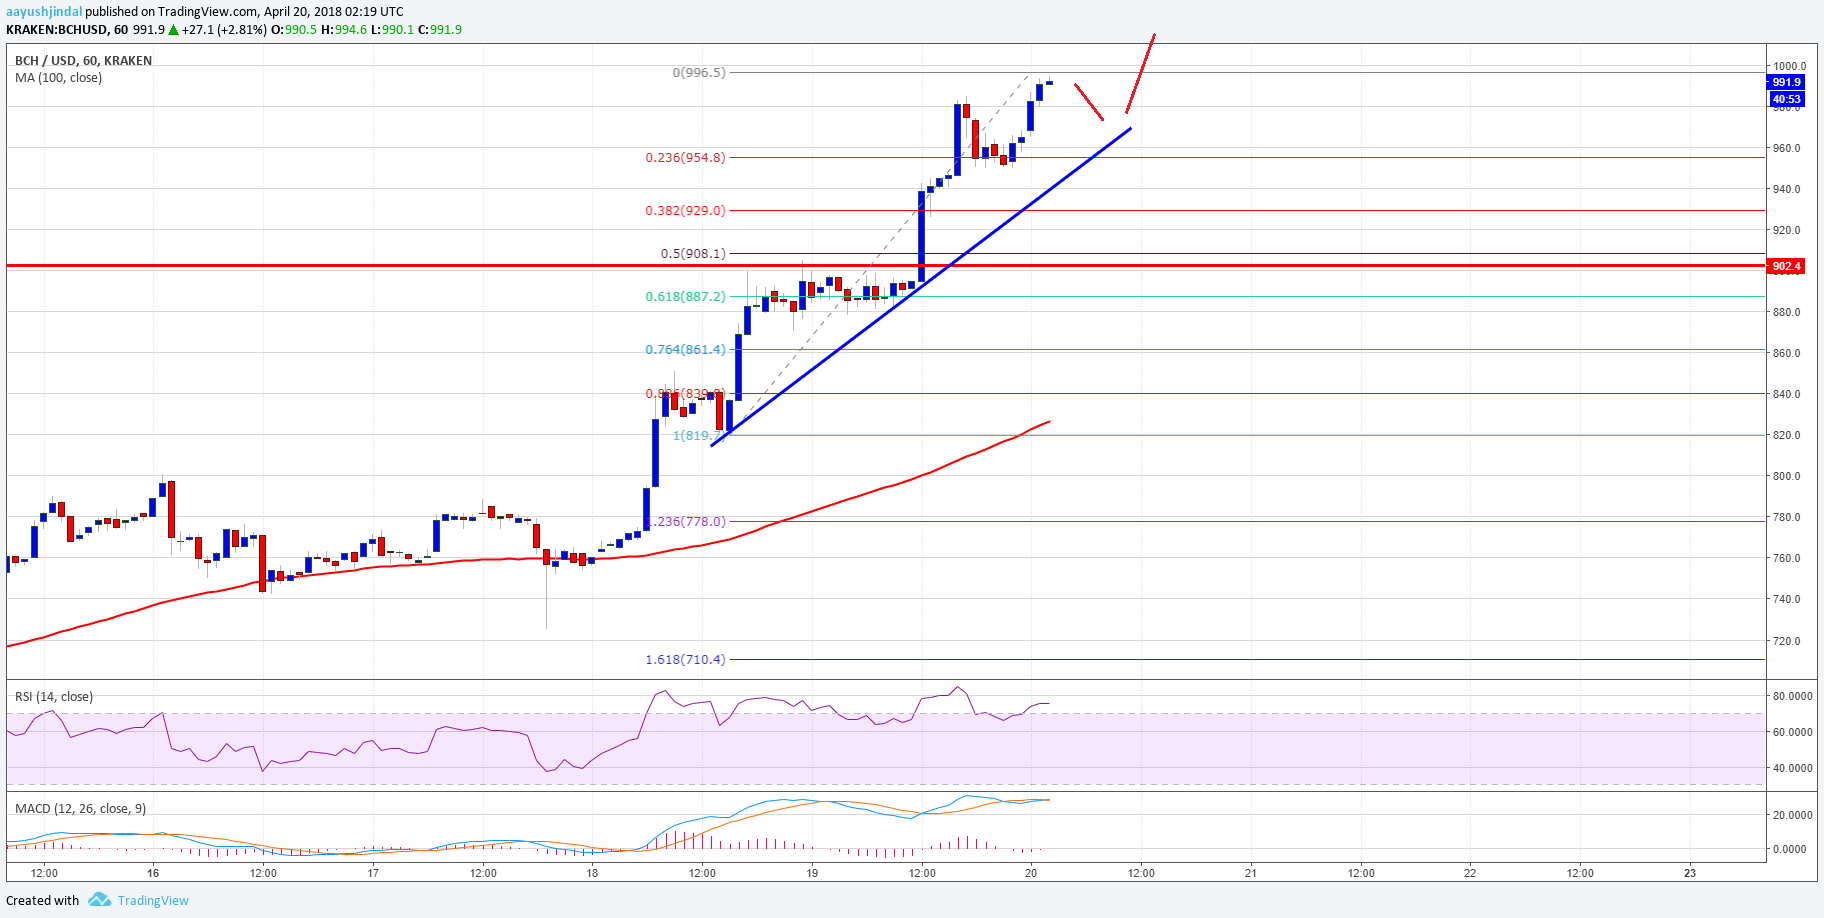Click 720.0 on the price axis
The width and height of the screenshot is (1824, 918).
point(1786,641)
